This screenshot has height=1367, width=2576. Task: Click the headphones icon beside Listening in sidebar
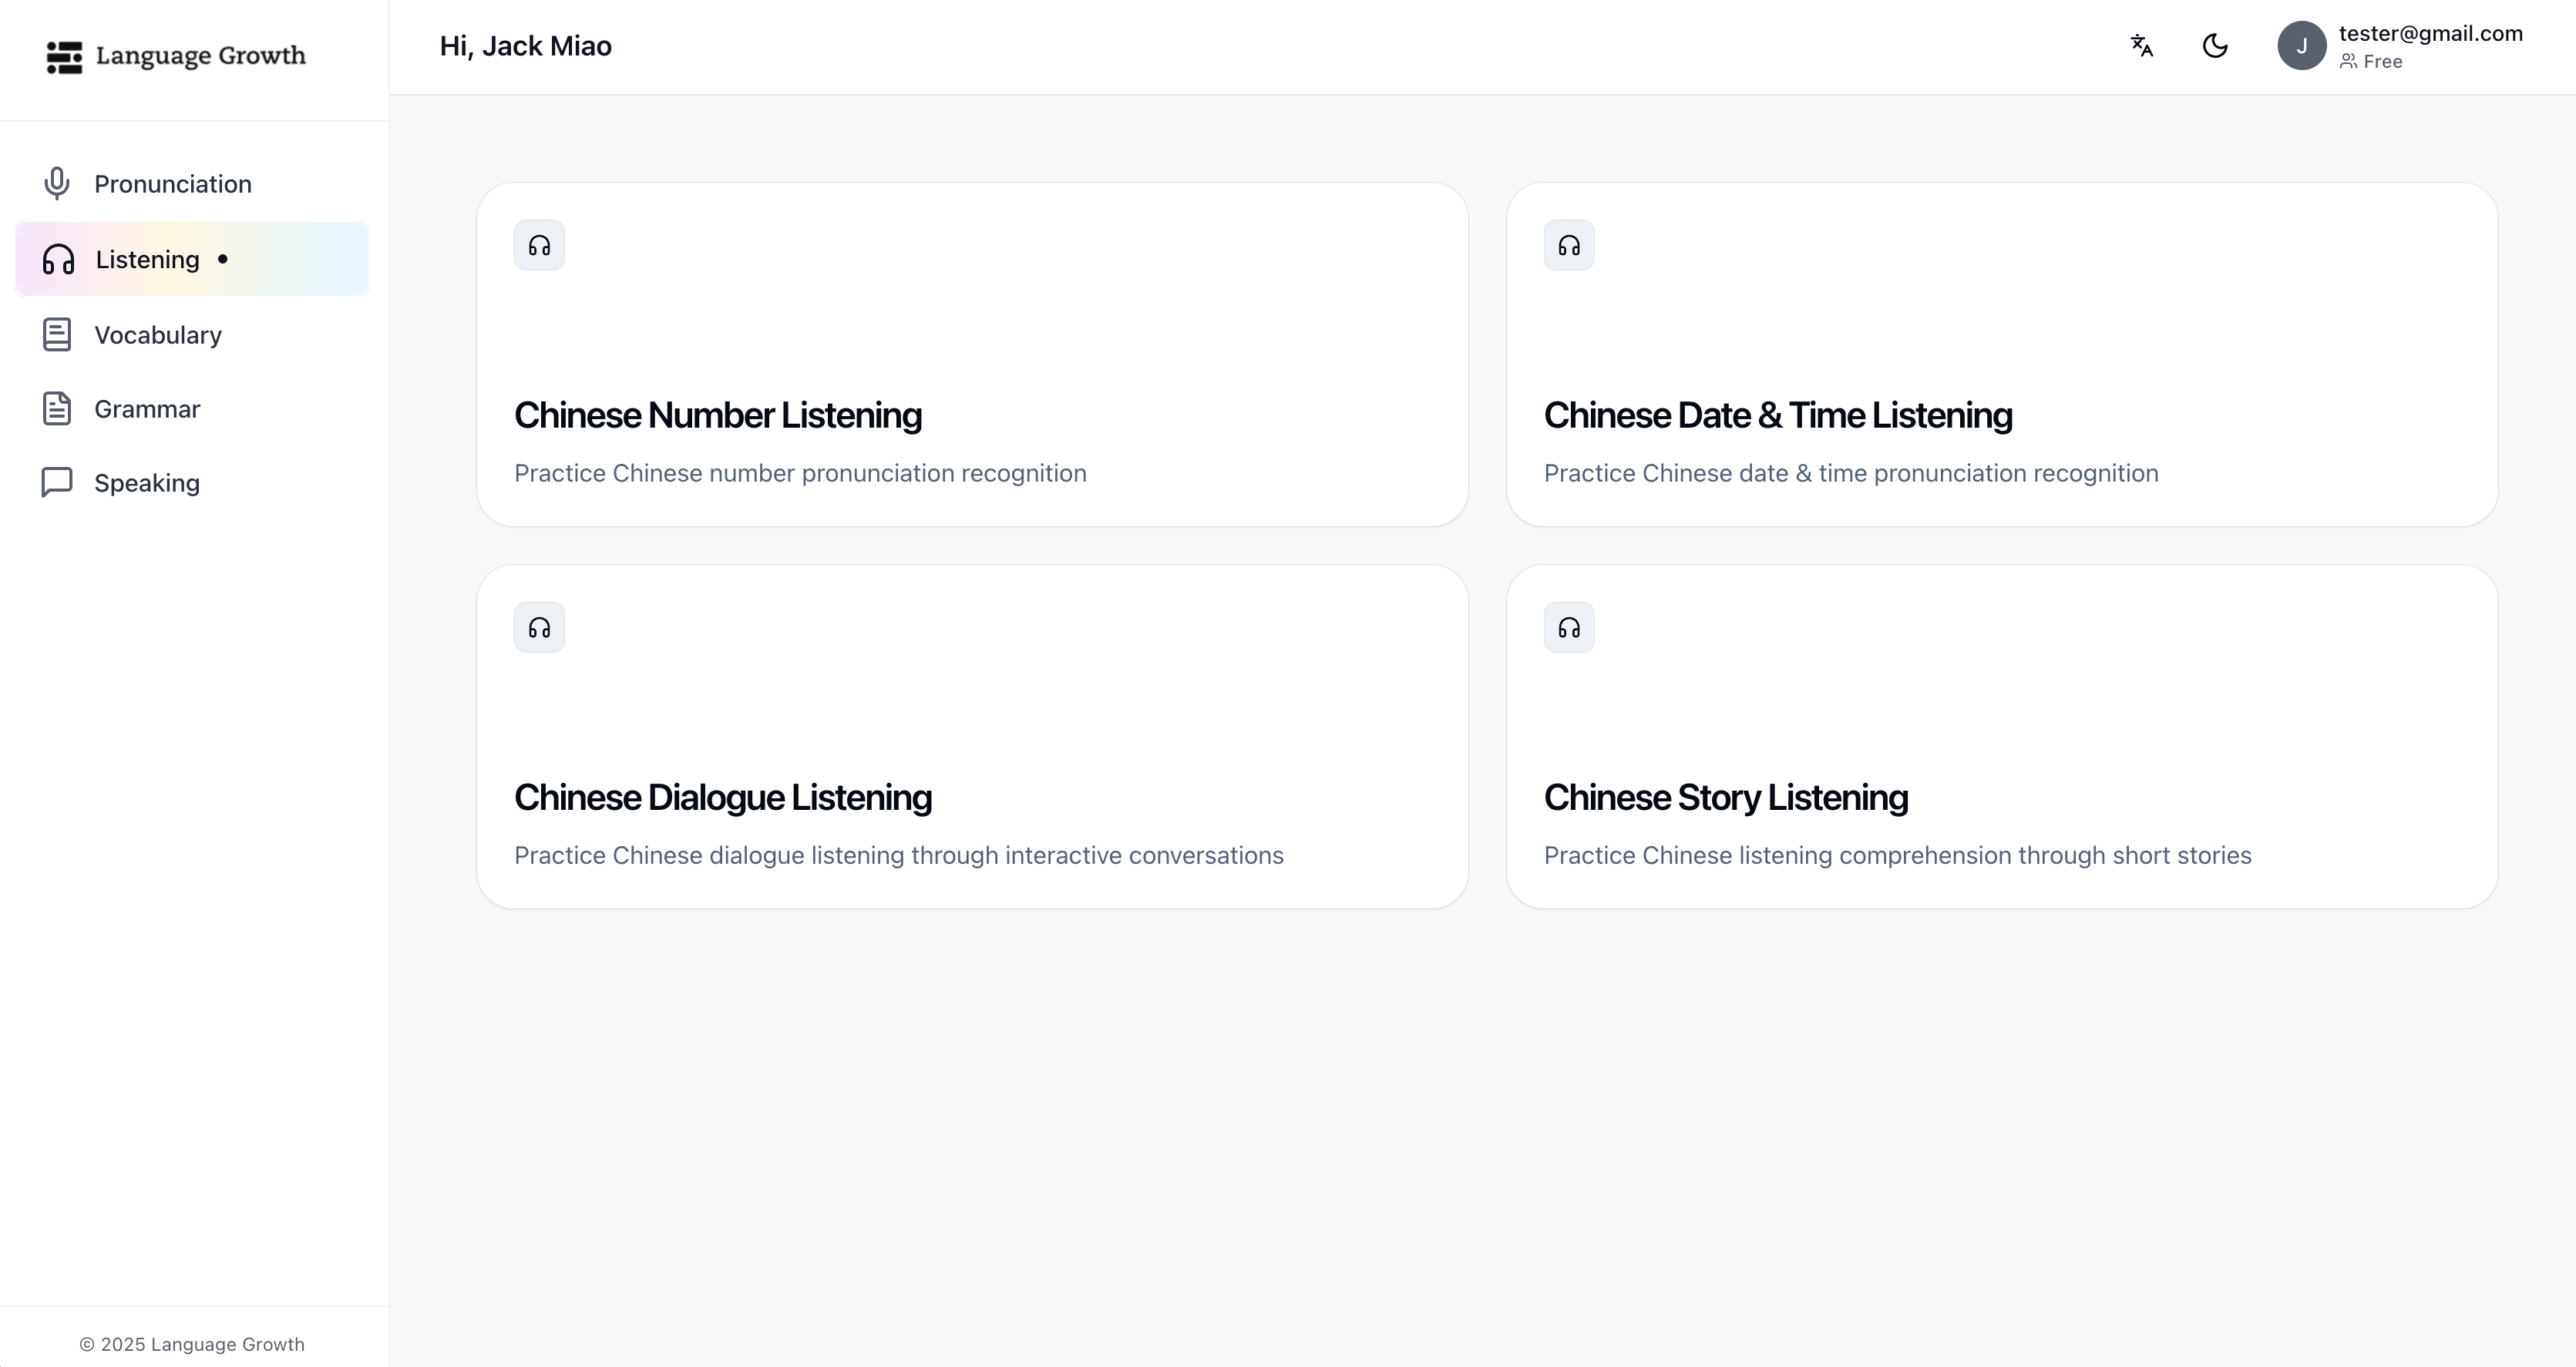[58, 260]
